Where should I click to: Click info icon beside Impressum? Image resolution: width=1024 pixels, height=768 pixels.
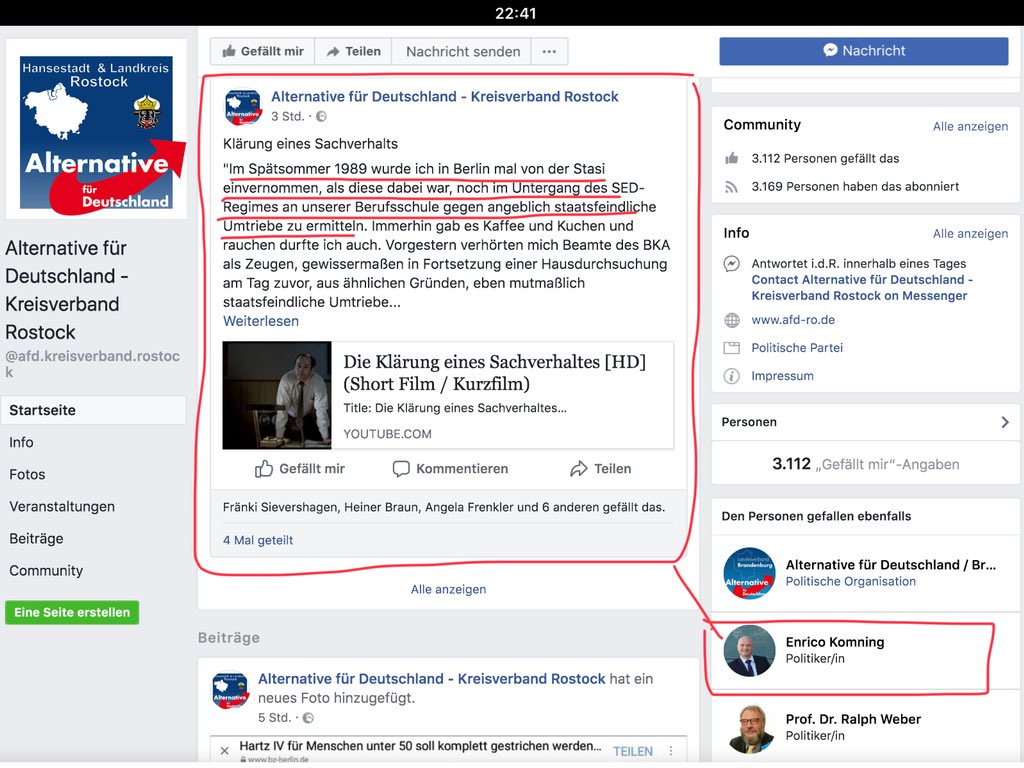[731, 376]
